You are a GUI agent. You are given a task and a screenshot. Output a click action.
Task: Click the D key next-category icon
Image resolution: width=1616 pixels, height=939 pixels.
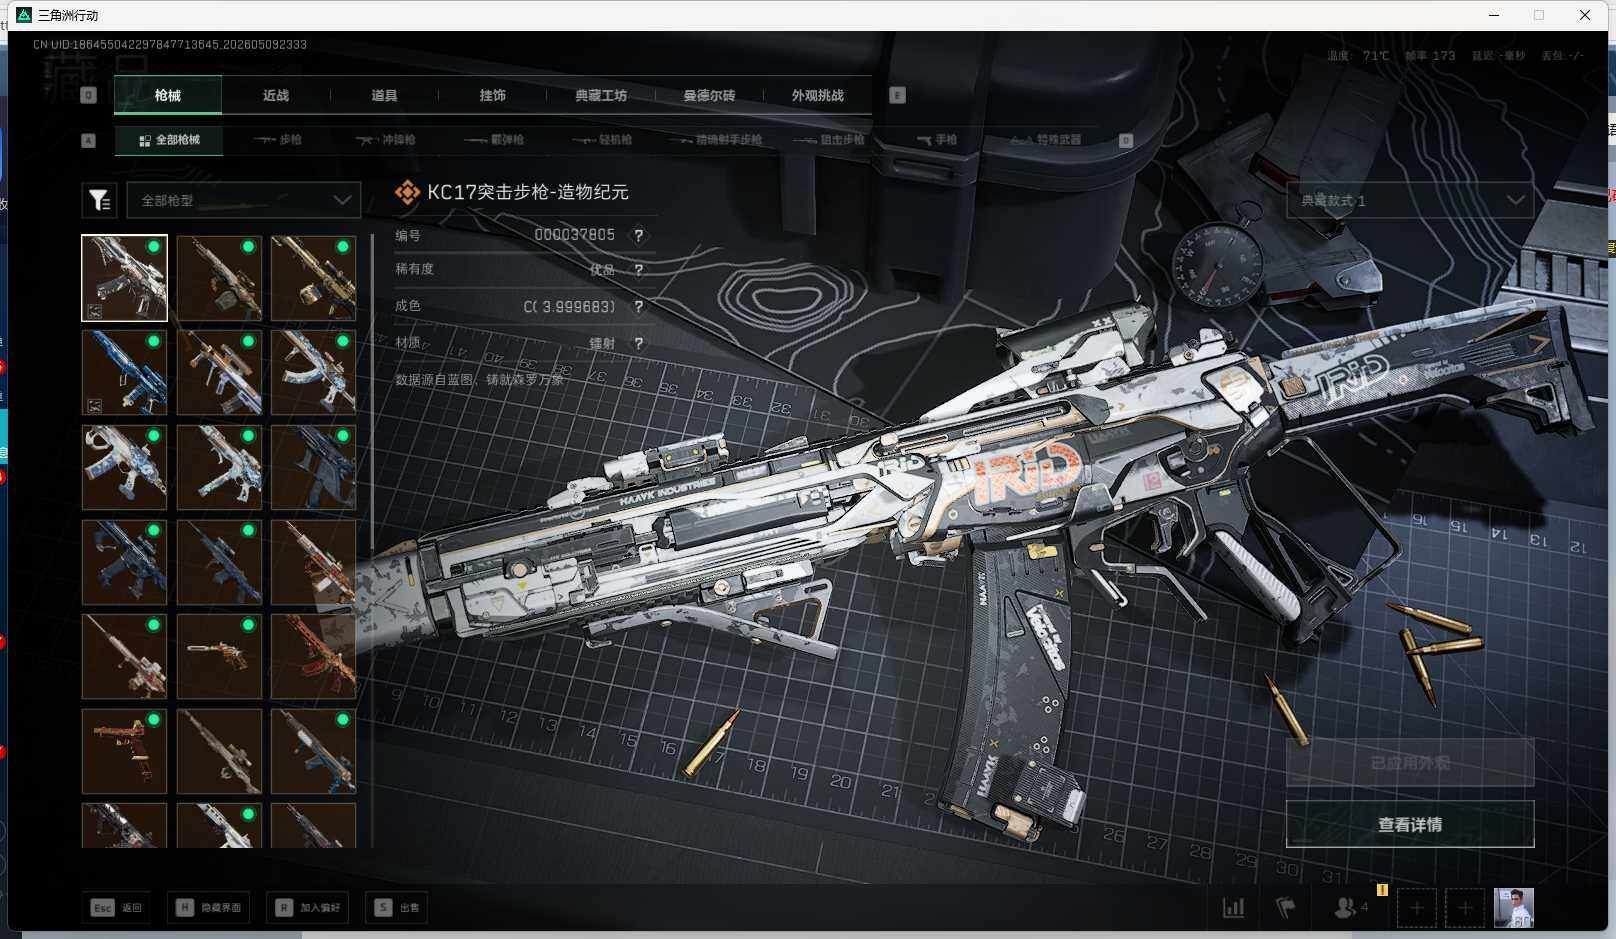[1125, 140]
